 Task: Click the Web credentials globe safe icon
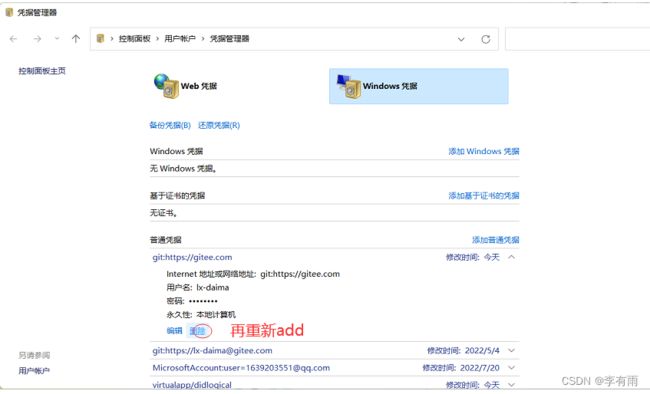click(x=166, y=86)
